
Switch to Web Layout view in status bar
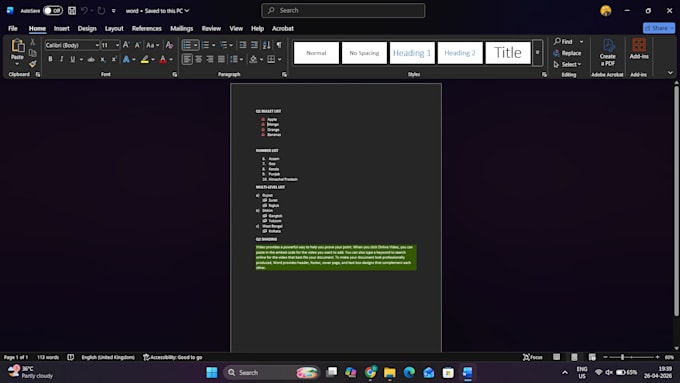coord(592,357)
